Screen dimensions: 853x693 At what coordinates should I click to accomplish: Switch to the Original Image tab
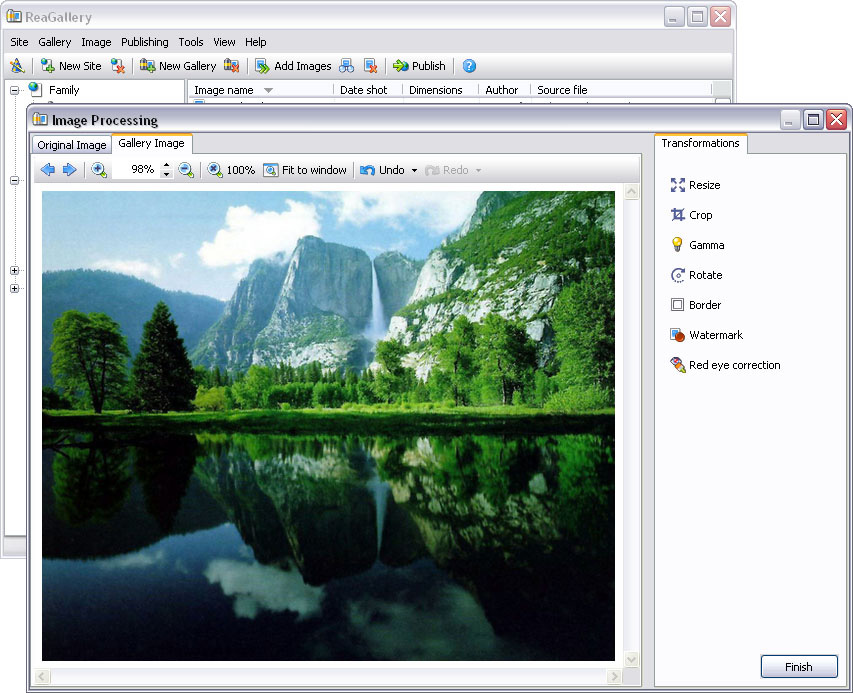click(x=71, y=145)
